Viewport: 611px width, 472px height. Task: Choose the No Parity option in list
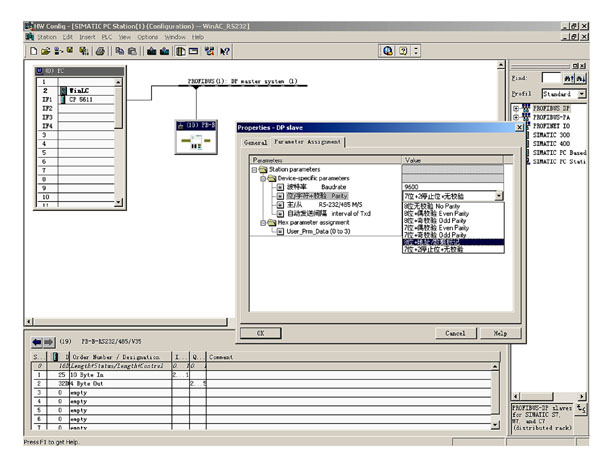(453, 206)
